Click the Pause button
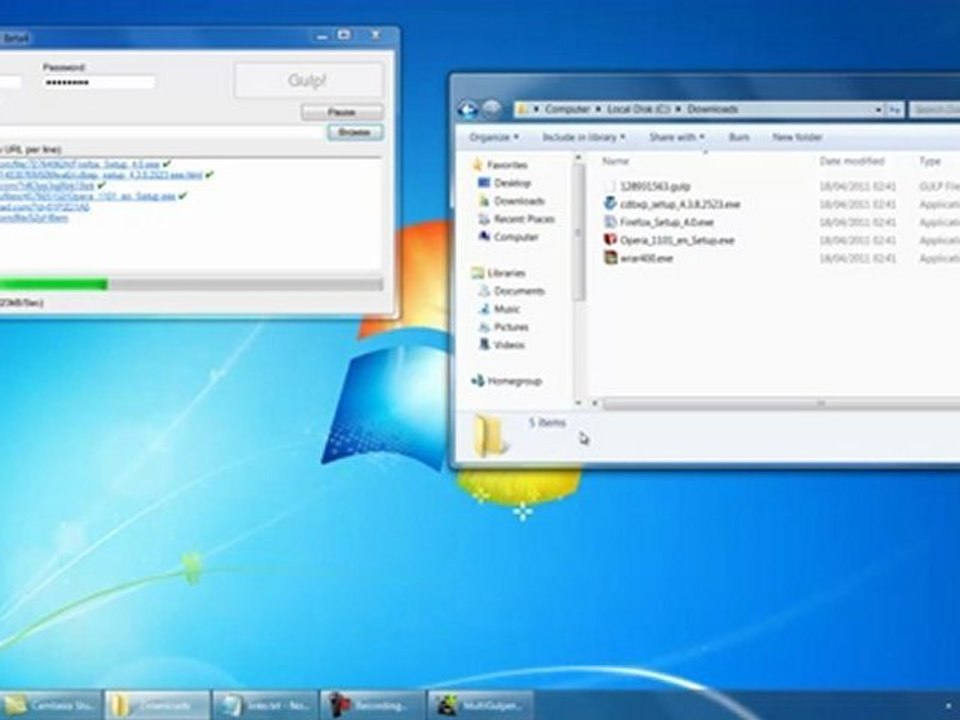960x720 pixels. 342,112
